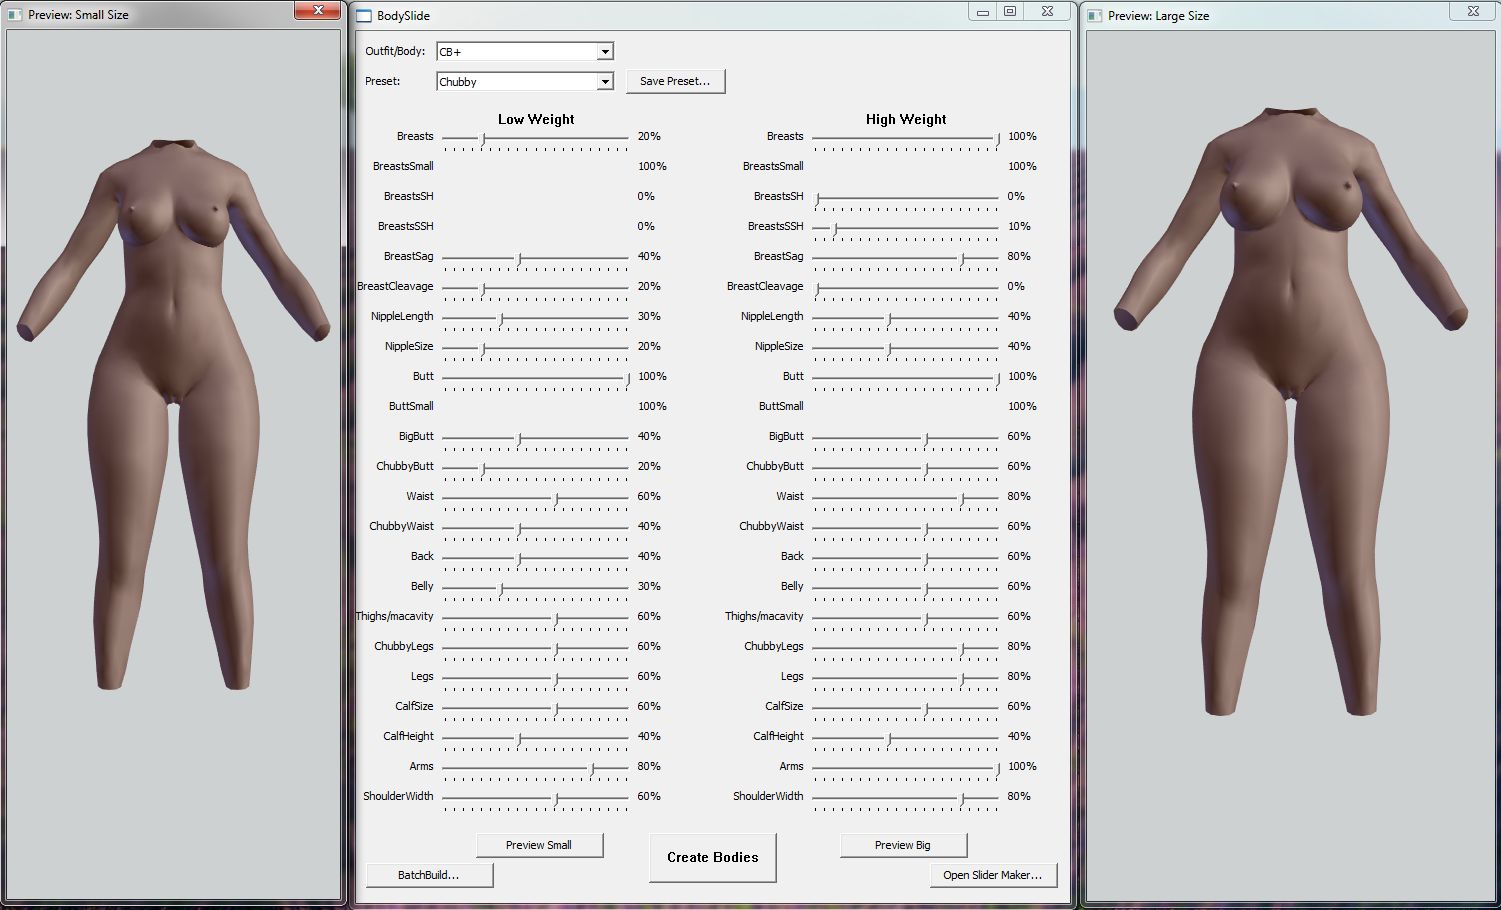
Task: Click the Low Weight CalfSize slider
Action: pyautogui.click(x=535, y=711)
